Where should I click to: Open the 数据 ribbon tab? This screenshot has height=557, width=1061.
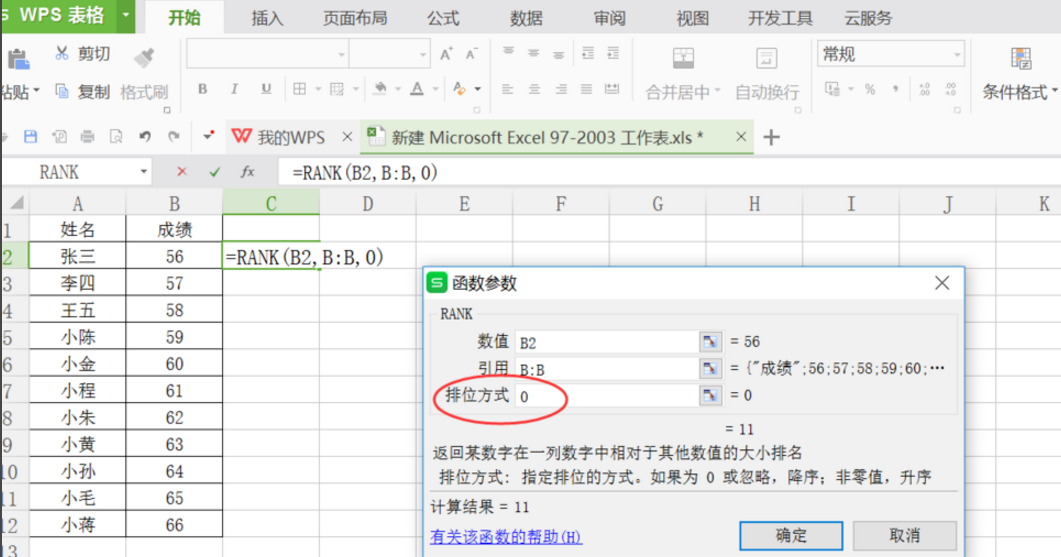526,18
